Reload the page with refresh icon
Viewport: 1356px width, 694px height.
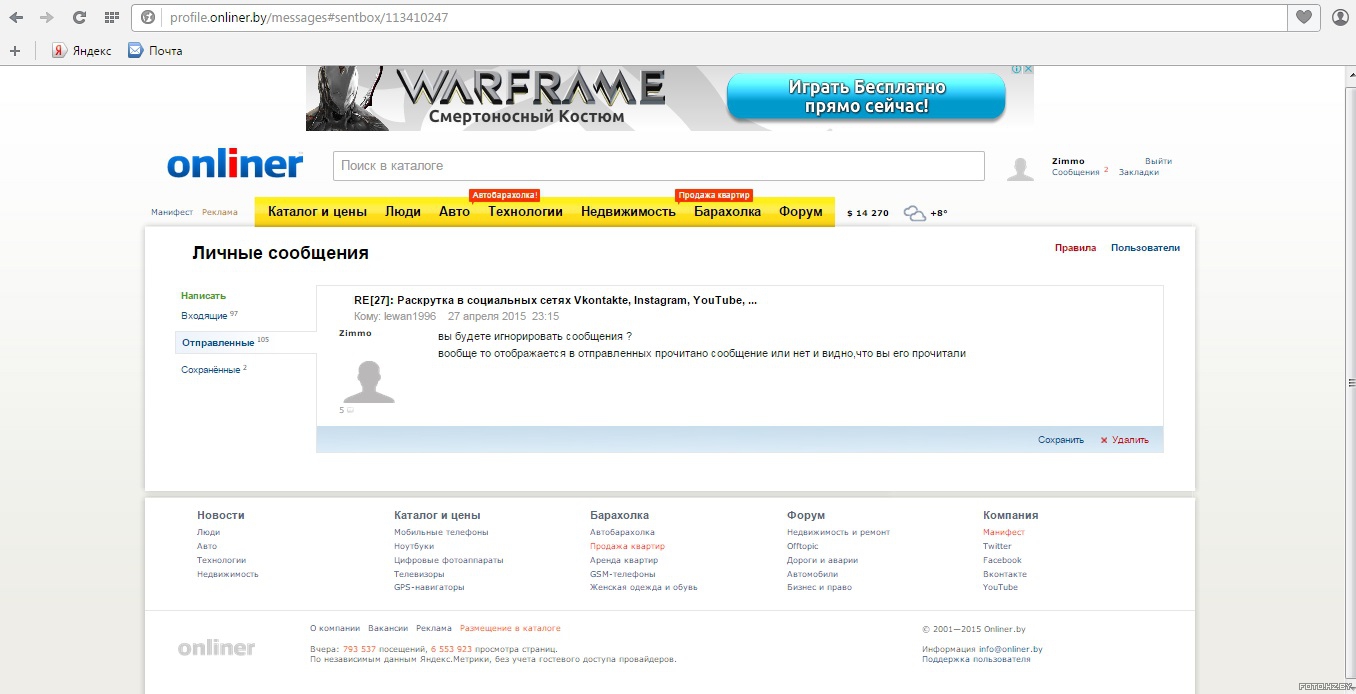coord(79,17)
